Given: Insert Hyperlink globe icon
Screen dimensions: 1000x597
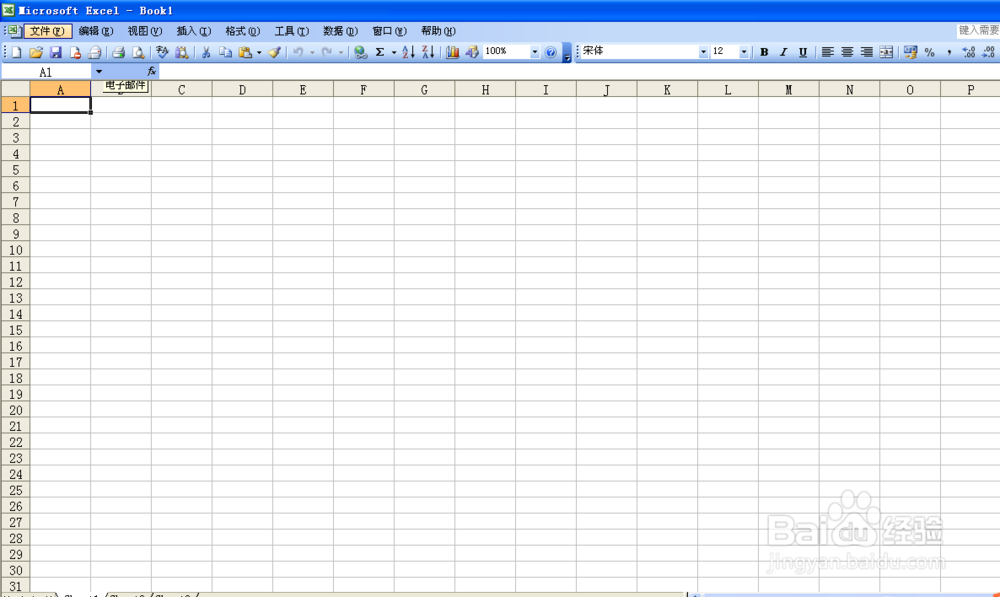Looking at the screenshot, I should 360,52.
